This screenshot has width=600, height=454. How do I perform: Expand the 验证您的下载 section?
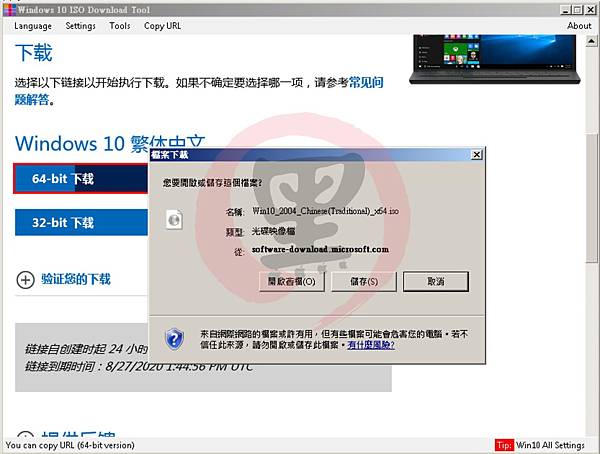(76, 279)
